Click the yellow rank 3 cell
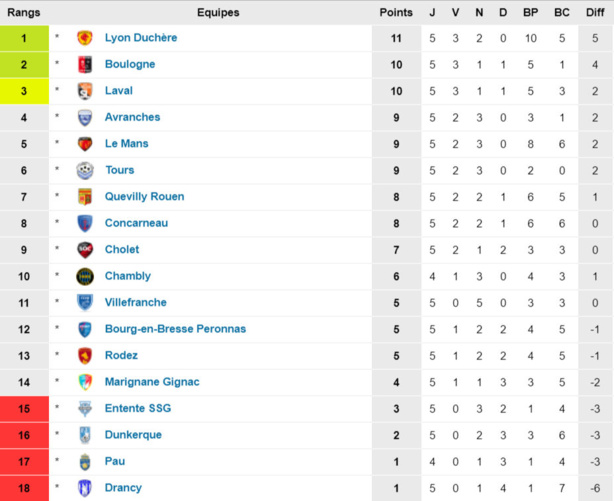This screenshot has height=501, width=614. 24,91
